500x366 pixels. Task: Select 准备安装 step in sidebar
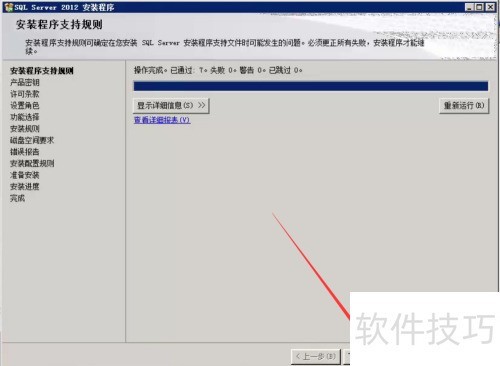pos(25,175)
